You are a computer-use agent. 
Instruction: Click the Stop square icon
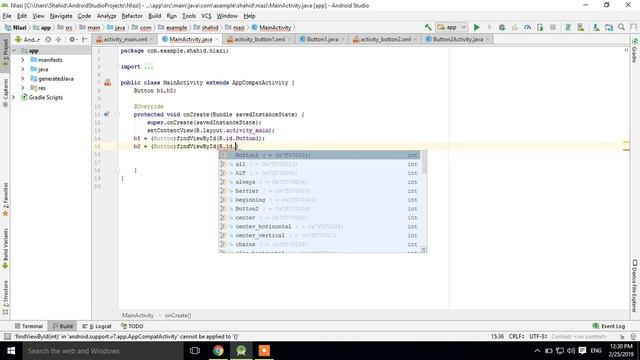tap(553, 27)
